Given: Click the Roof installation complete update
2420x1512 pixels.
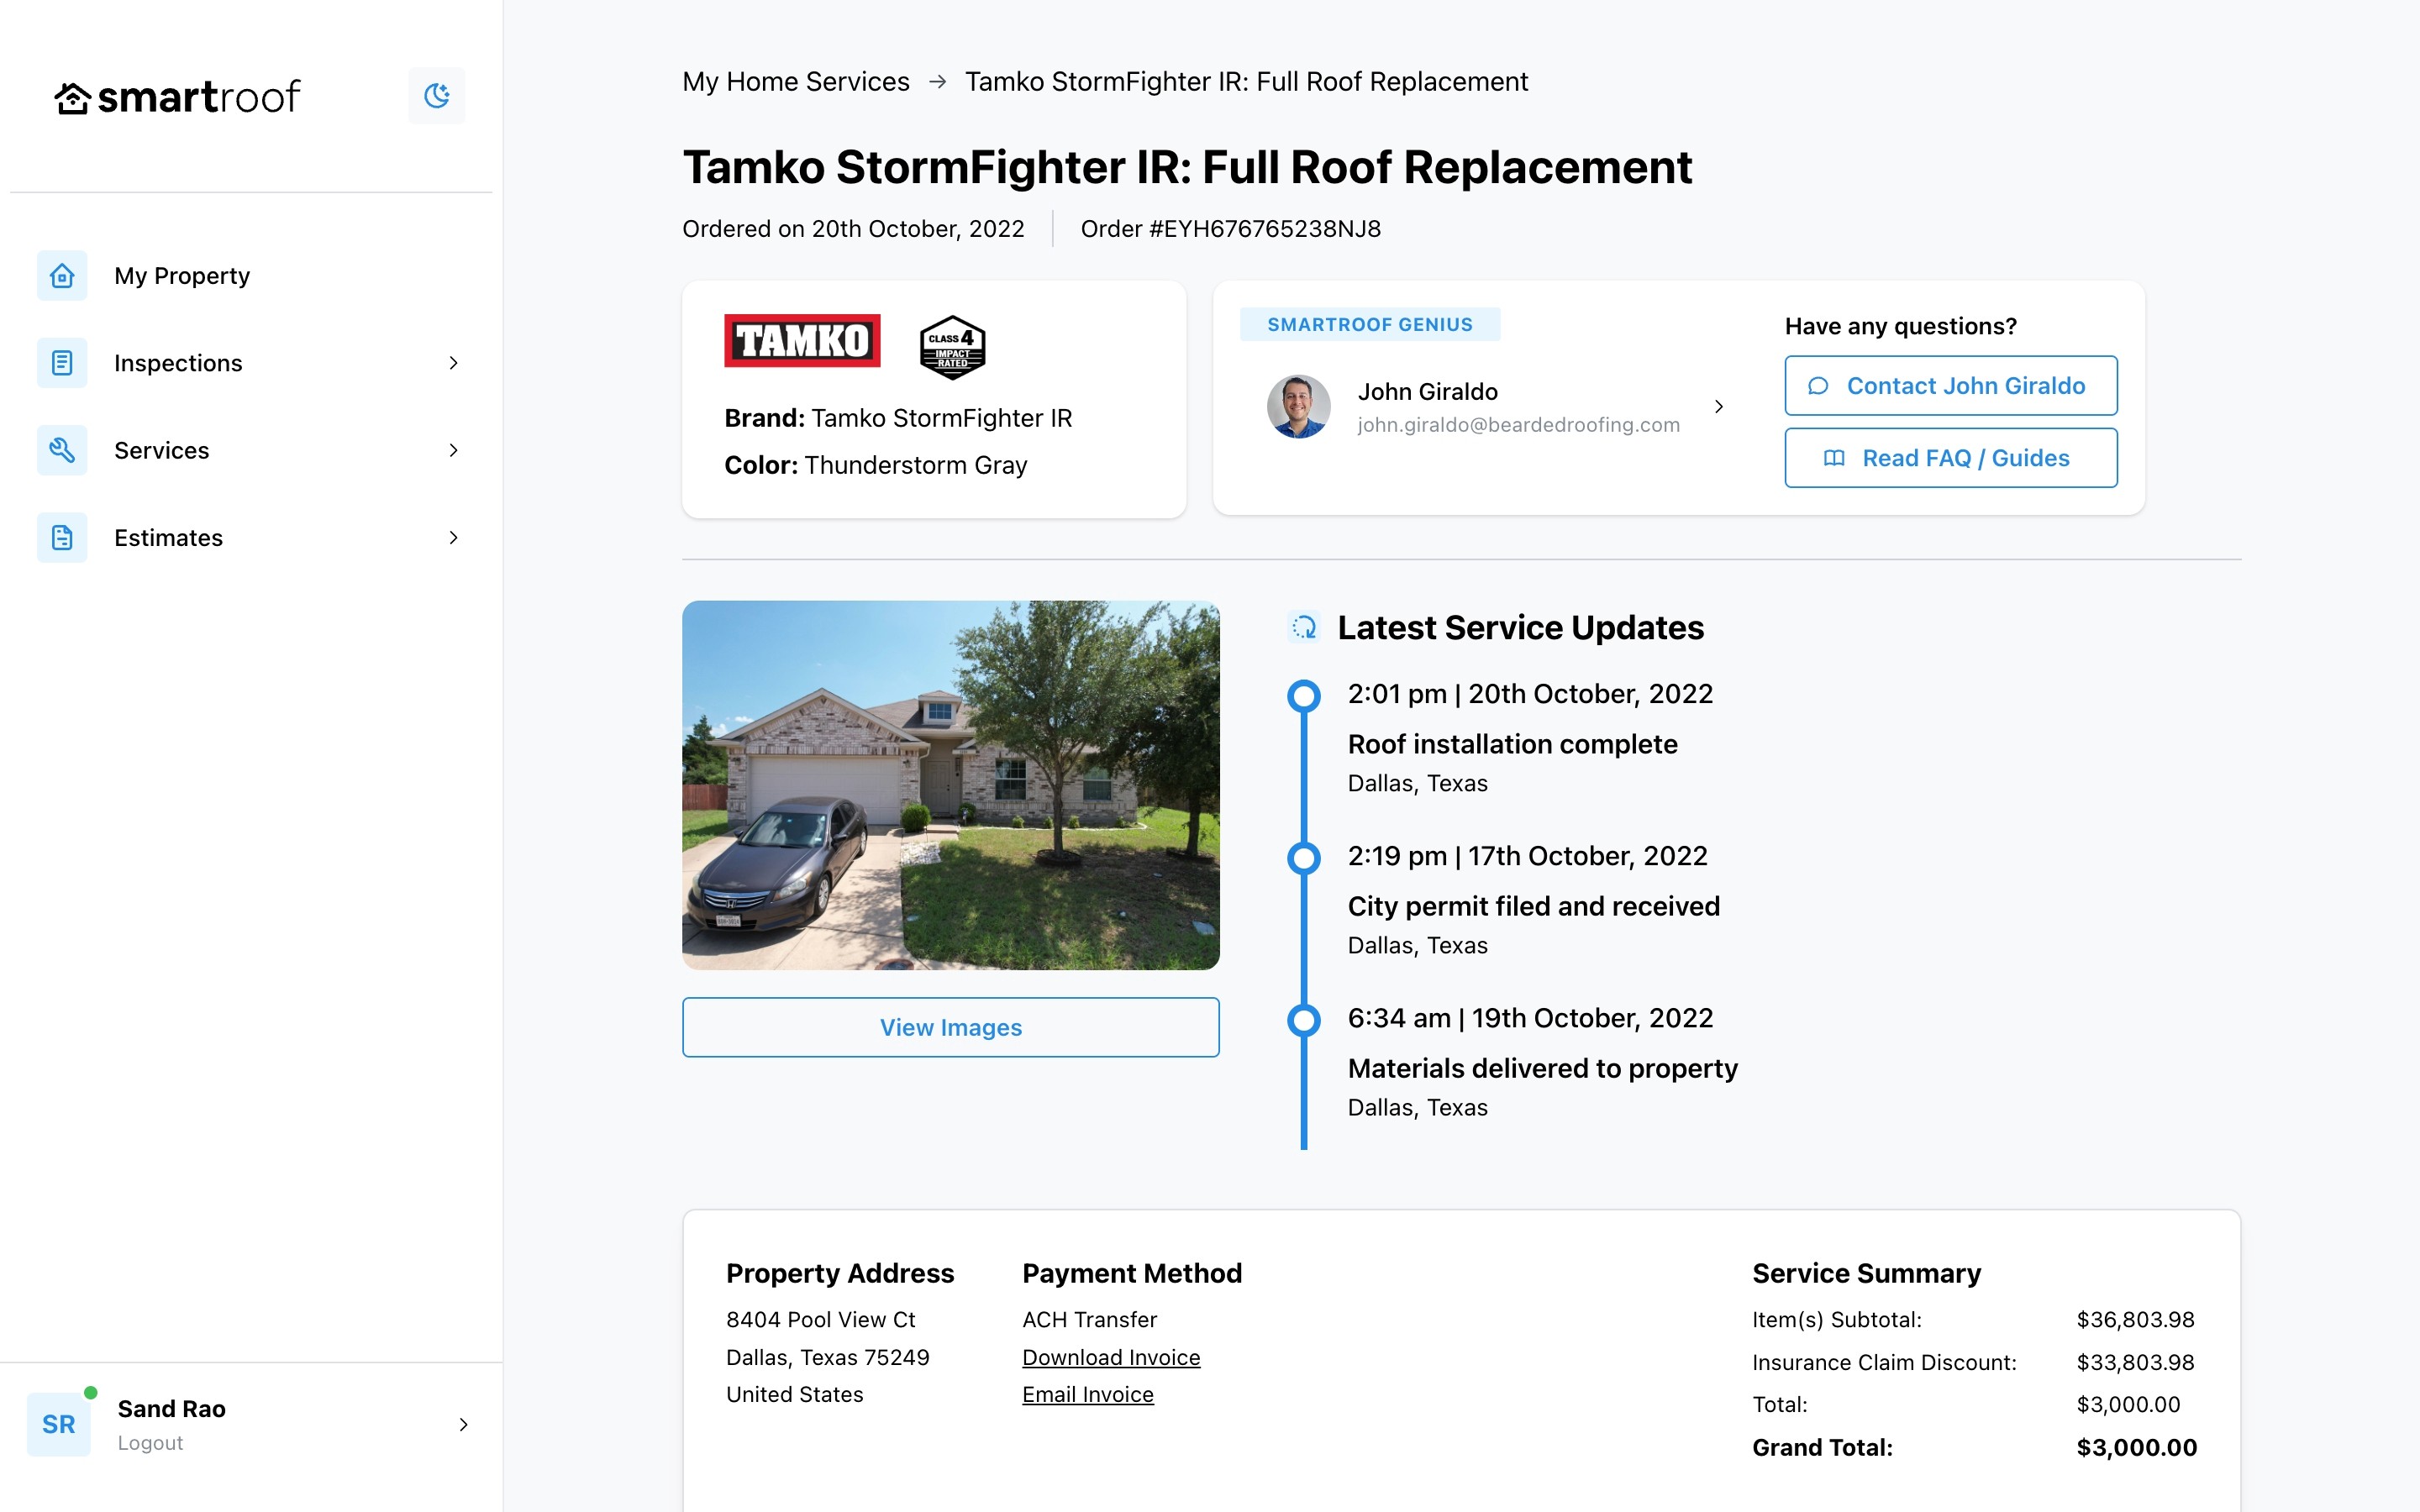Looking at the screenshot, I should point(1512,744).
